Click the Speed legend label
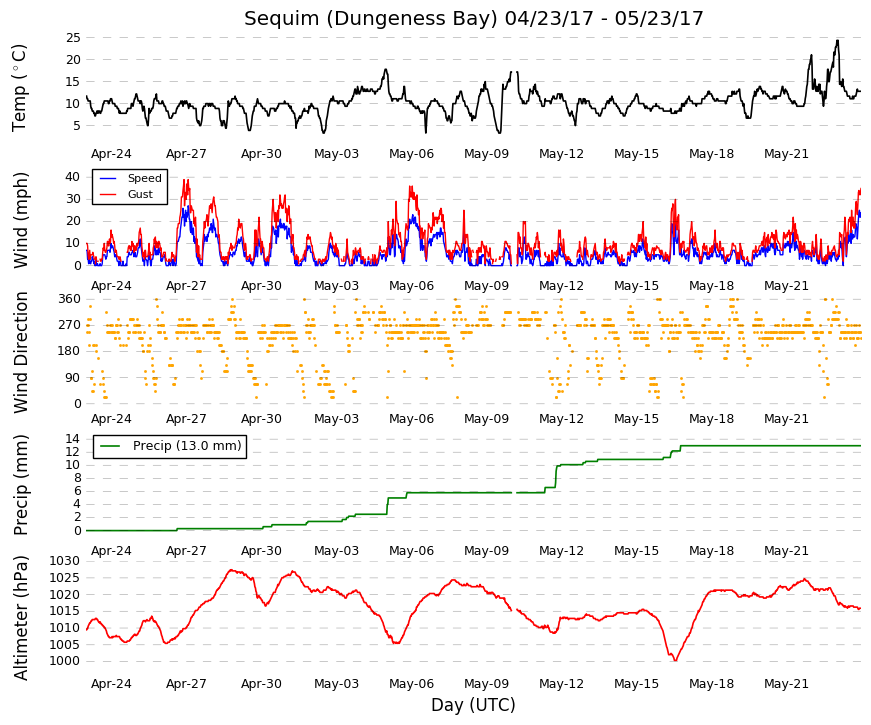Screen dimensions: 871x725 (144, 178)
